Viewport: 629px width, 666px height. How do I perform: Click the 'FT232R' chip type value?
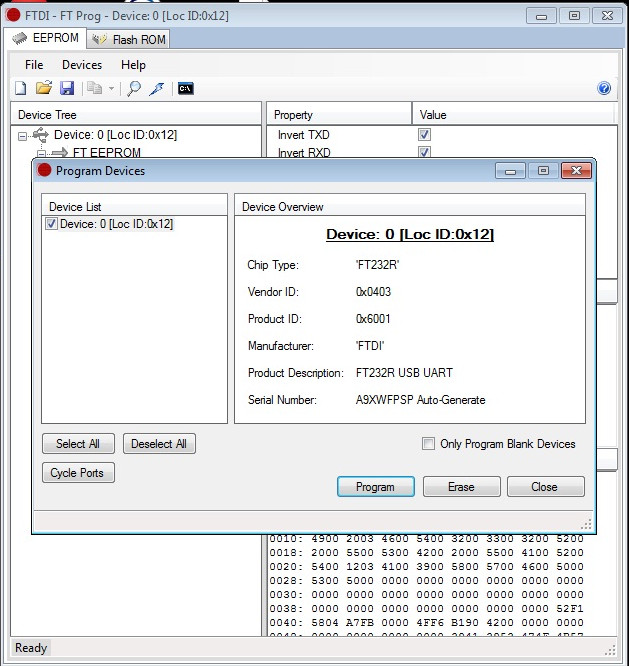[x=377, y=265]
